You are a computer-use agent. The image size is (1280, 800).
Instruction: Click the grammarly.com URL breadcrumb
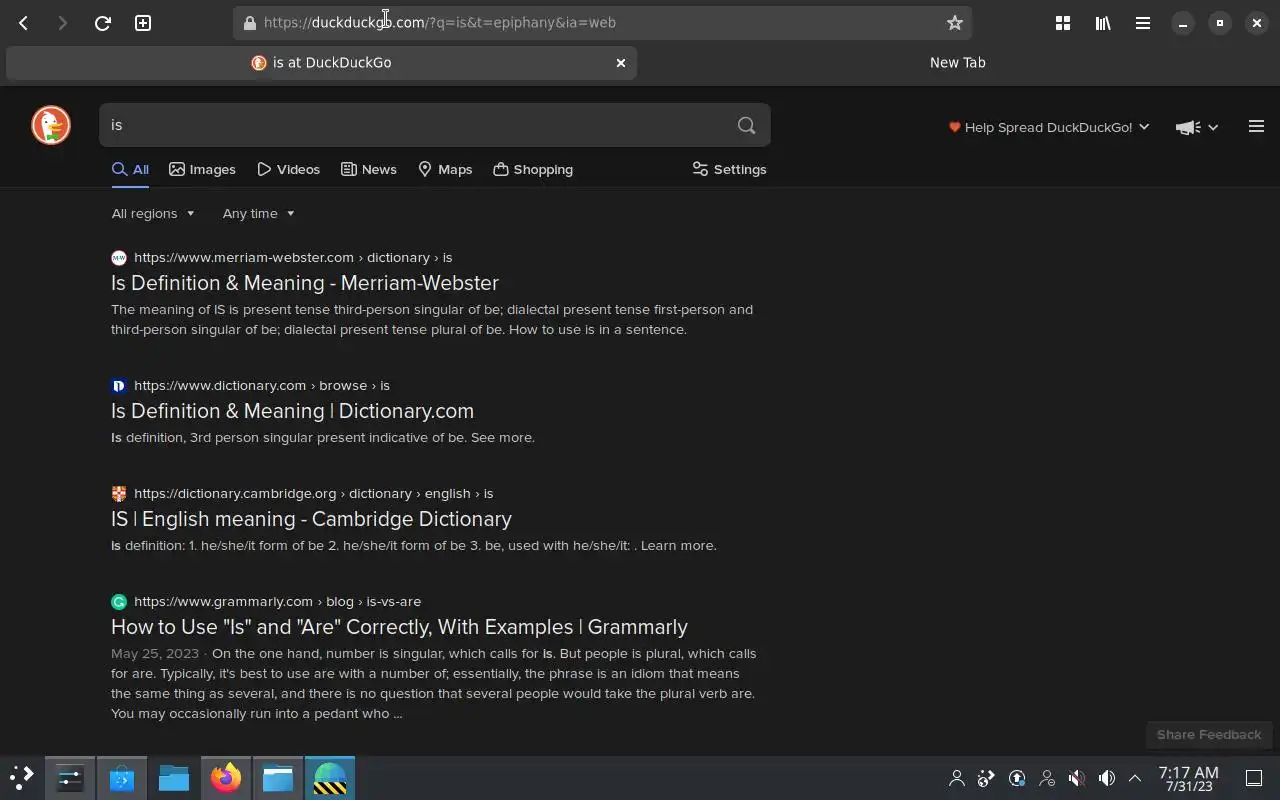pyautogui.click(x=277, y=601)
